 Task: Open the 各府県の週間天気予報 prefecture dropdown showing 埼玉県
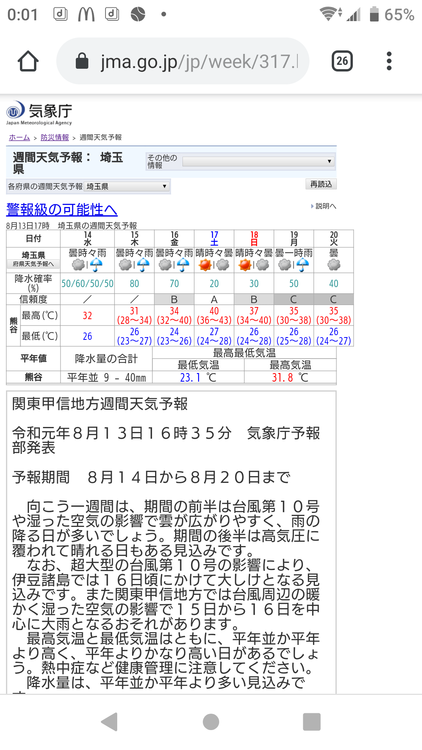click(127, 186)
